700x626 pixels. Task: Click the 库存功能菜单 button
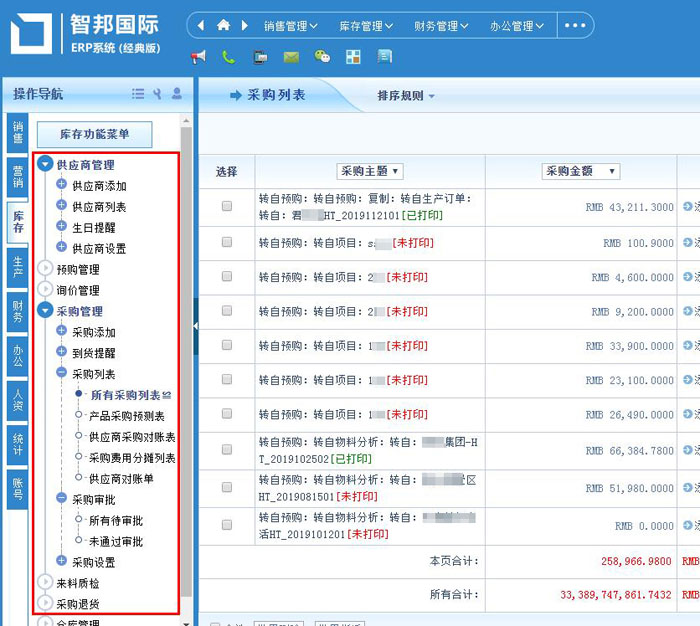tap(95, 133)
